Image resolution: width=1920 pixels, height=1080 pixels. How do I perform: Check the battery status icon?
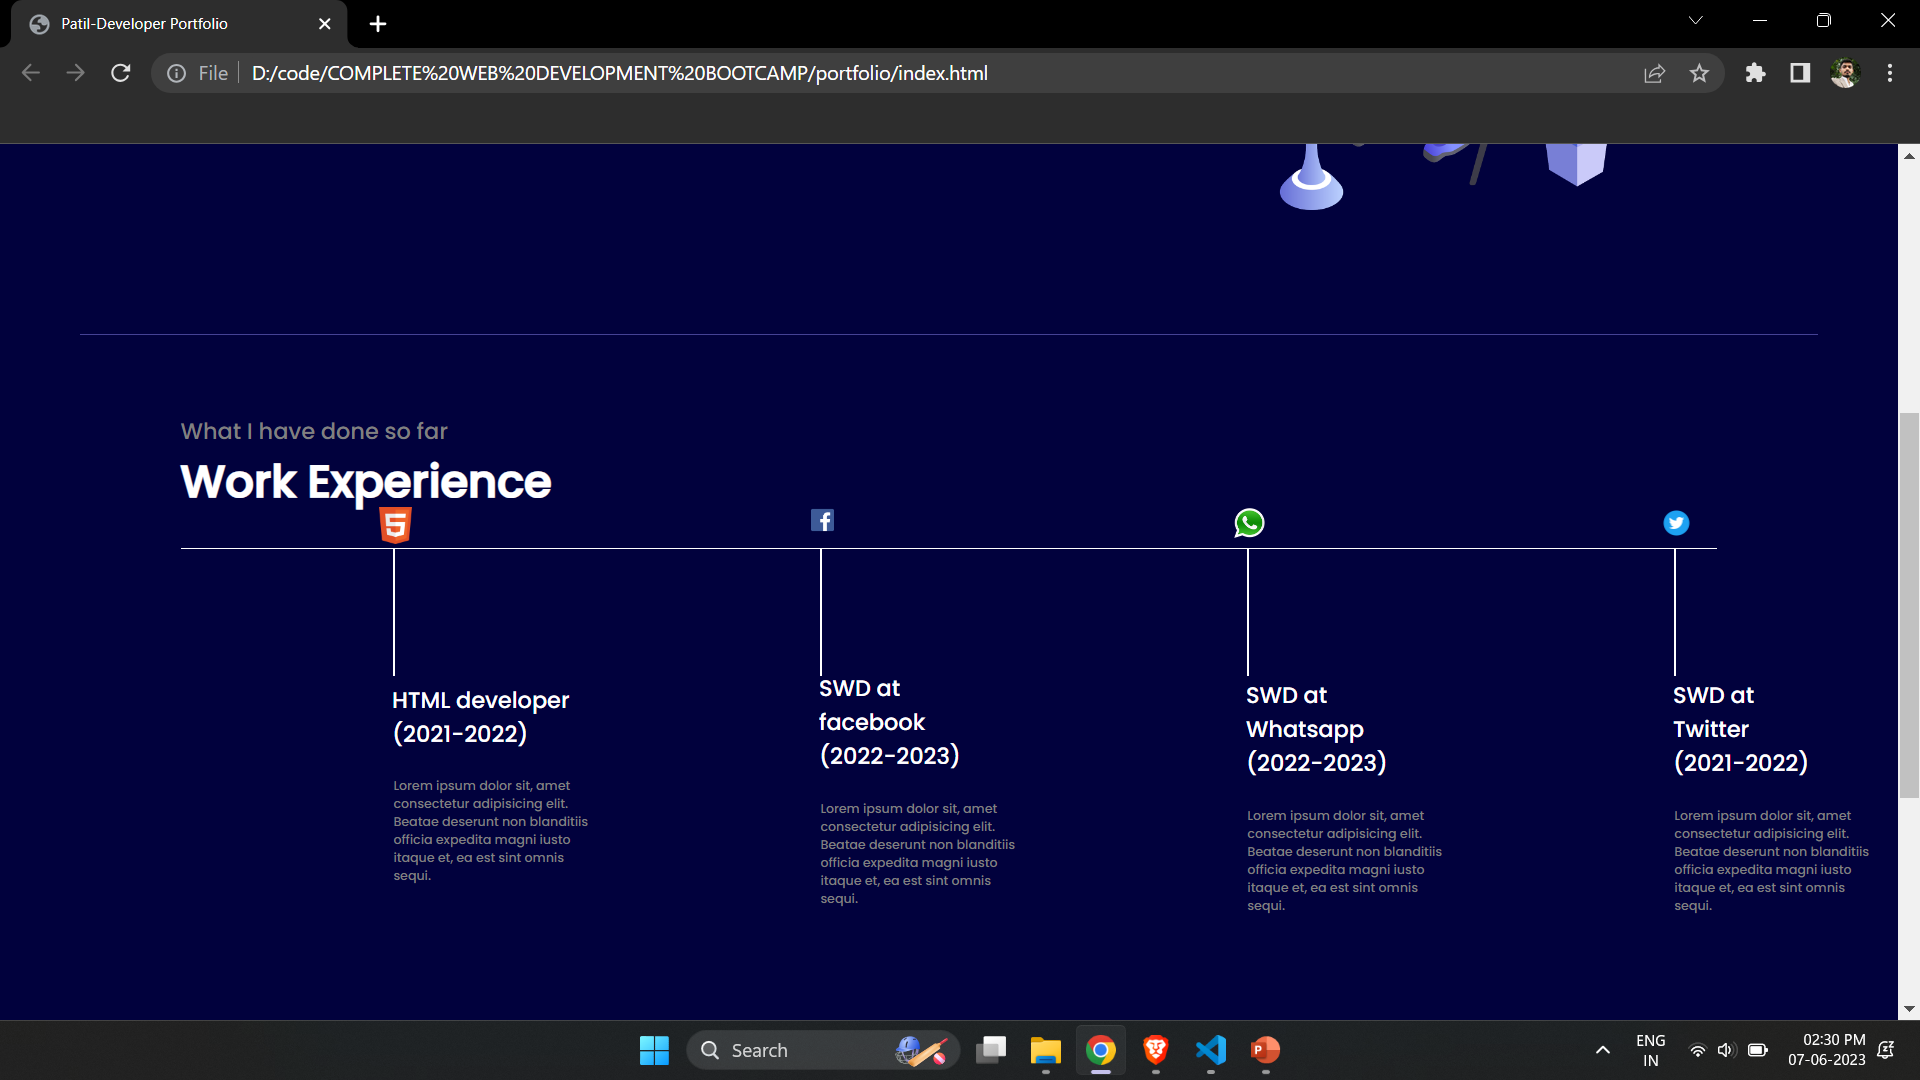[1757, 1050]
